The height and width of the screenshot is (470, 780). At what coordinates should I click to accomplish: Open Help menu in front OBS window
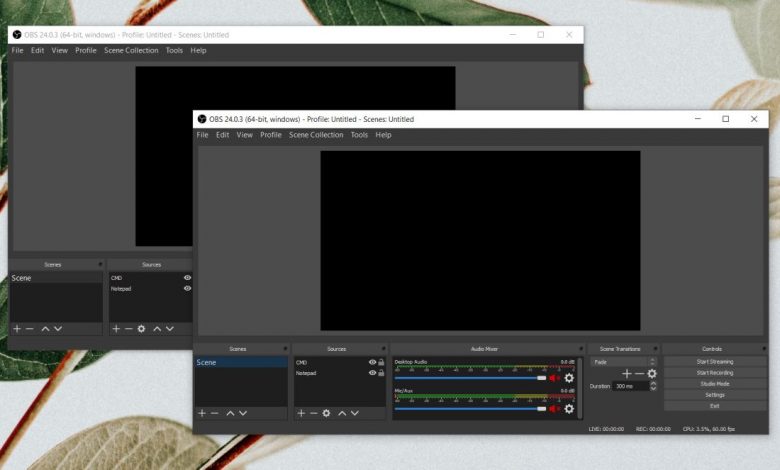tap(383, 135)
